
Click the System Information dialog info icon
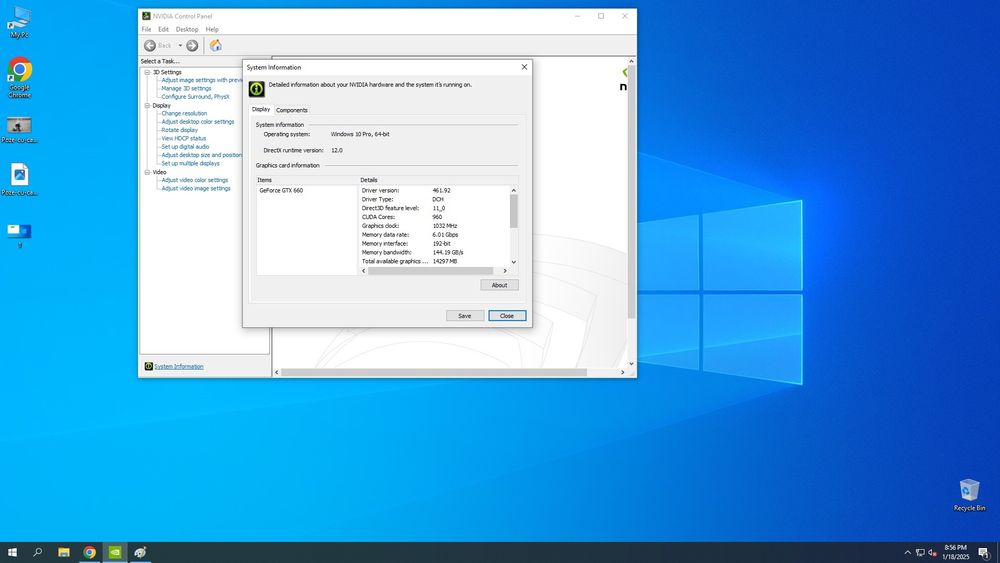pos(256,89)
